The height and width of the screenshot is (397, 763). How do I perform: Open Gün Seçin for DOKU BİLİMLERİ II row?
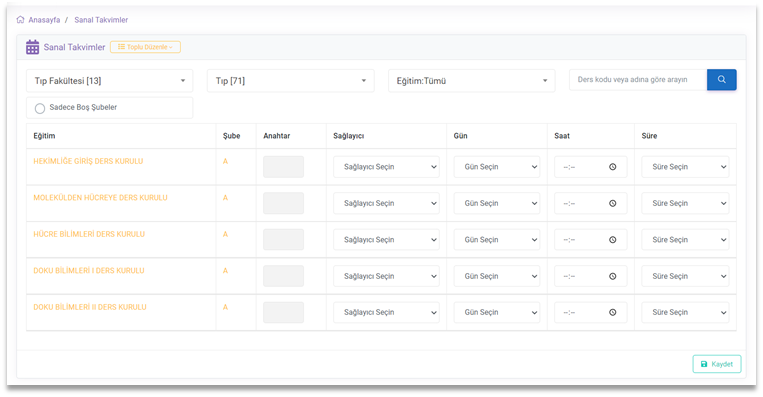pos(497,312)
